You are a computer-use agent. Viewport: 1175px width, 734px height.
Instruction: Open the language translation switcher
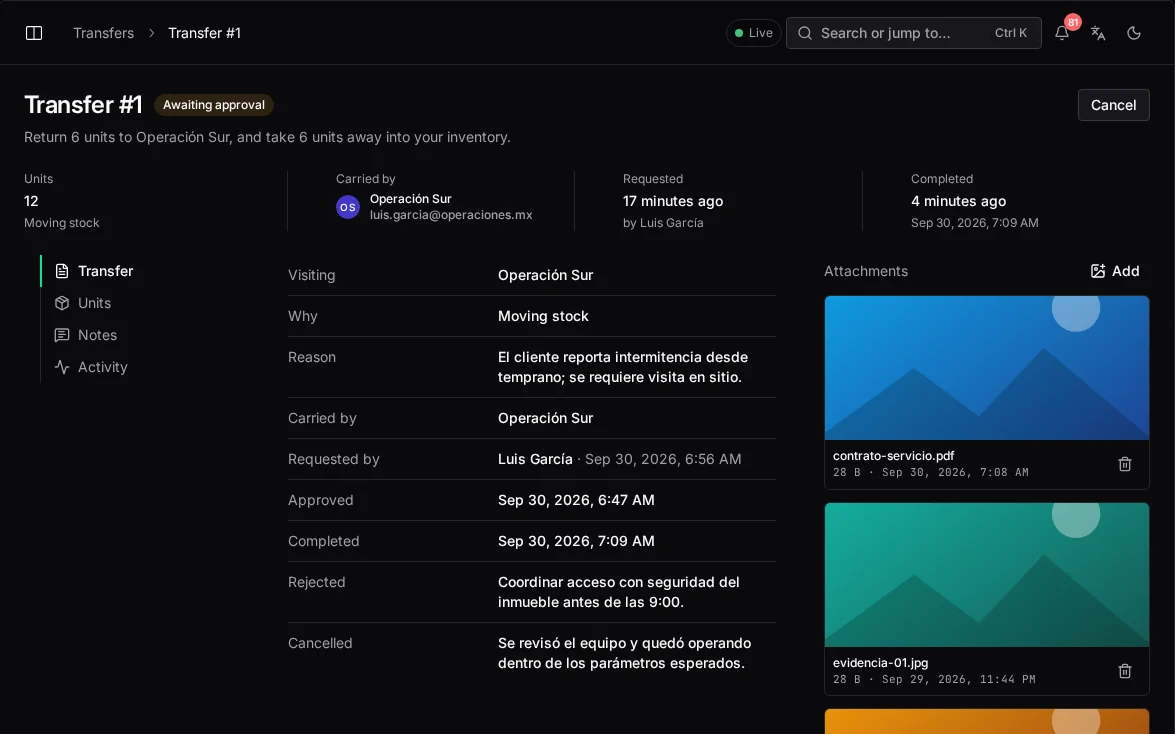pos(1098,33)
